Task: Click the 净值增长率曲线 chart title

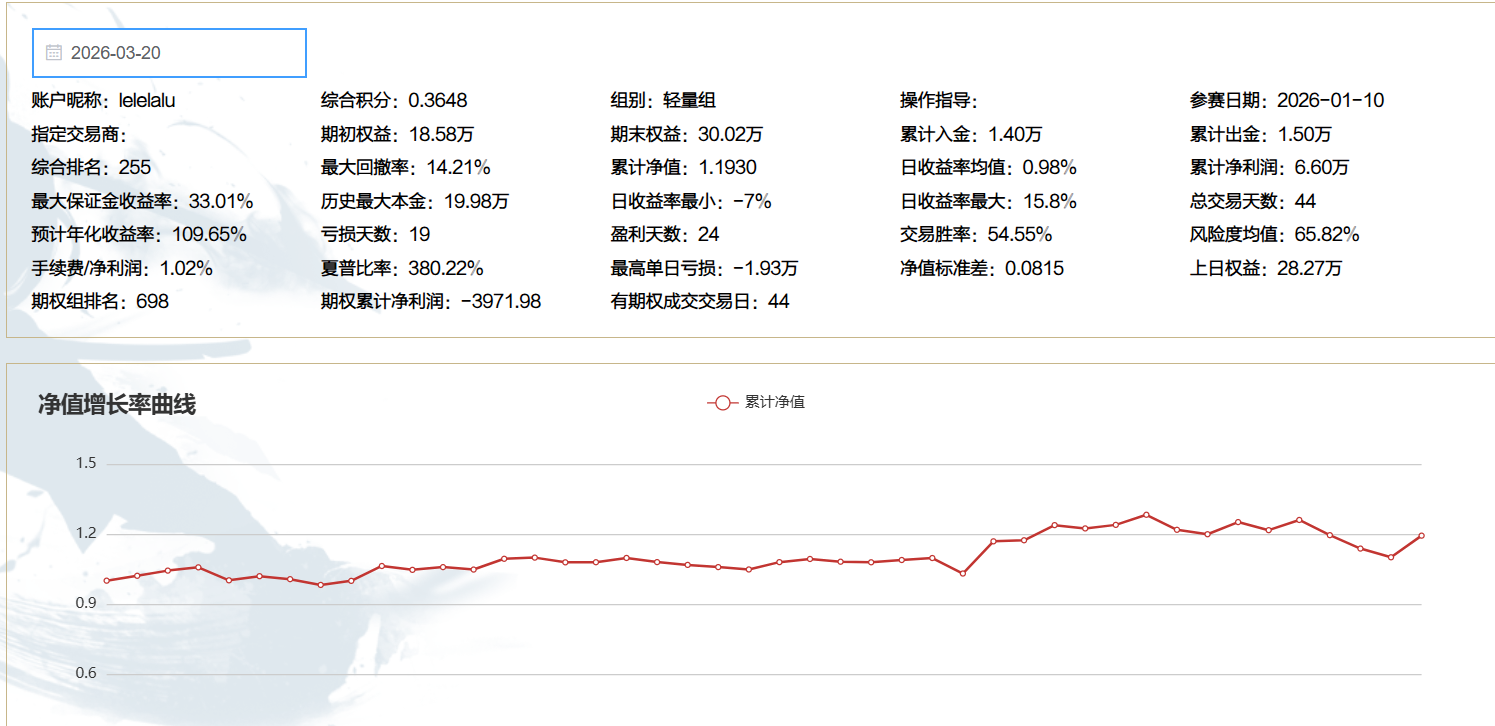Action: (x=116, y=405)
